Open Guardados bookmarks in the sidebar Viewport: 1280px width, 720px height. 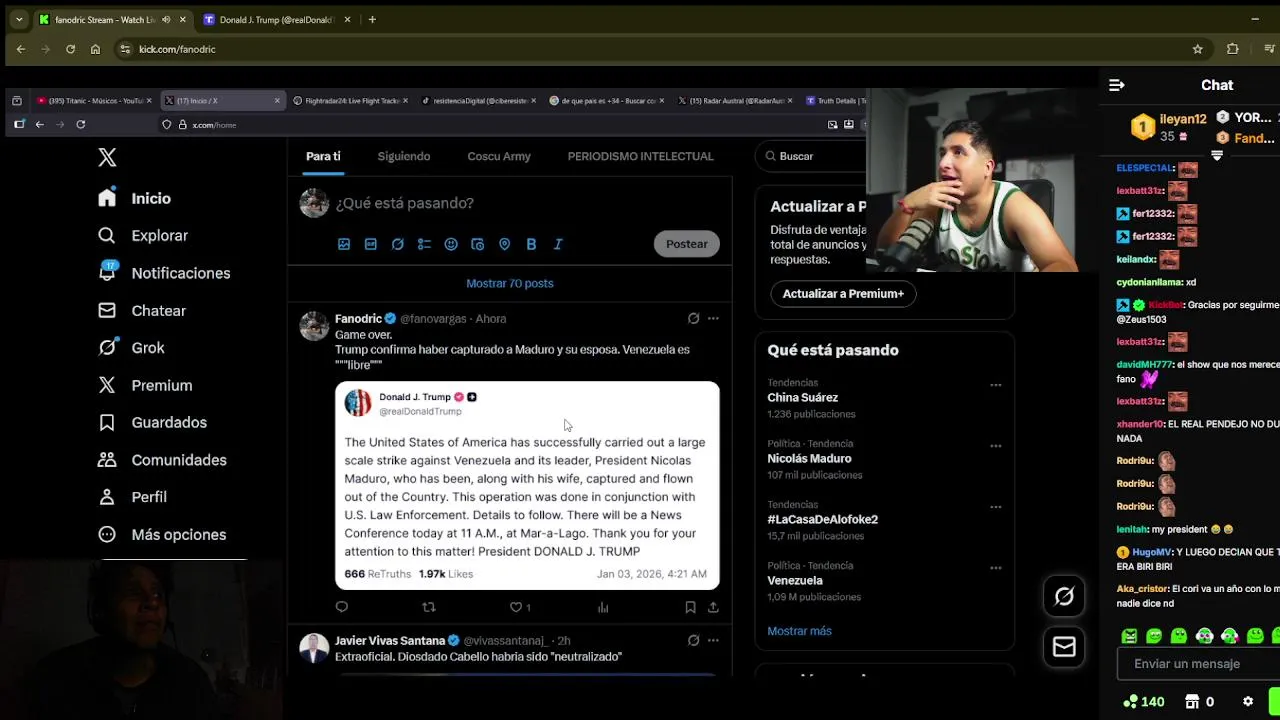click(152, 422)
